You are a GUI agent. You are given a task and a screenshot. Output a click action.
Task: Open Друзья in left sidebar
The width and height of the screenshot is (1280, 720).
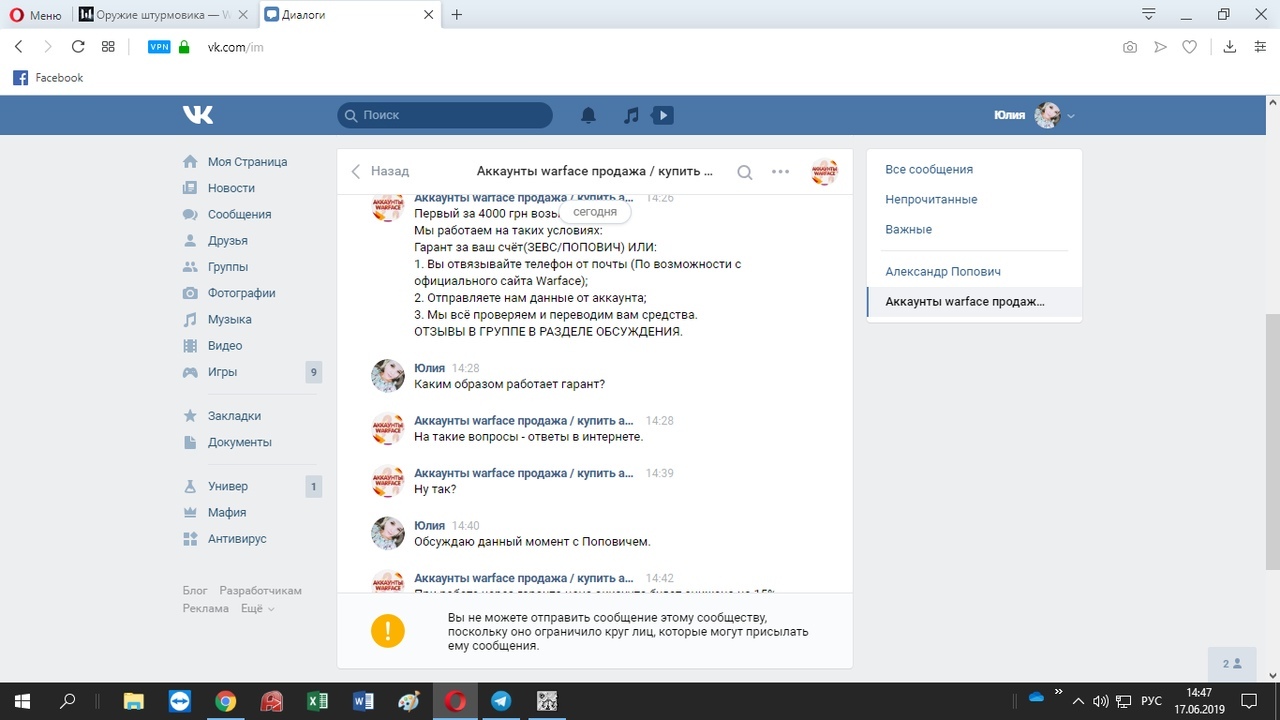click(227, 241)
